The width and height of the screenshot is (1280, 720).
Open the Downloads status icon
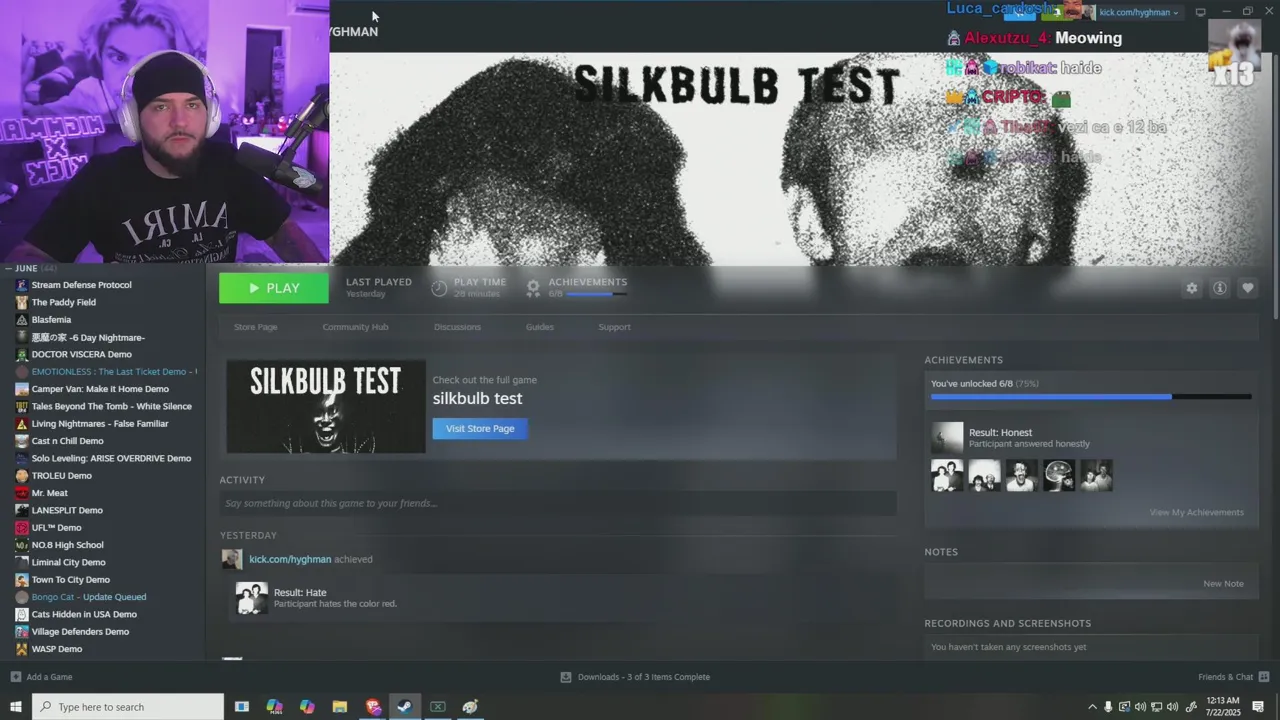(x=565, y=677)
